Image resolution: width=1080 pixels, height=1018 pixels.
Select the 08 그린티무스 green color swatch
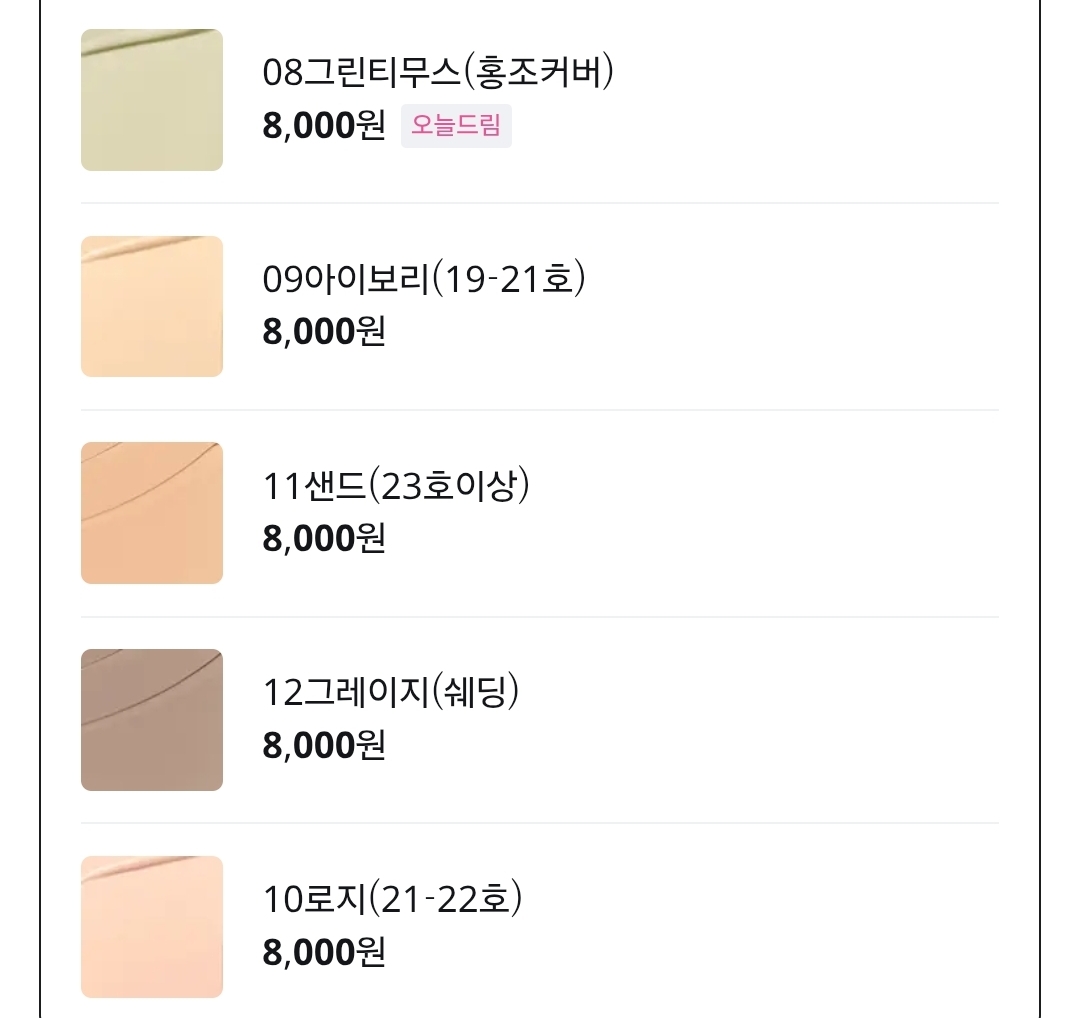click(152, 100)
